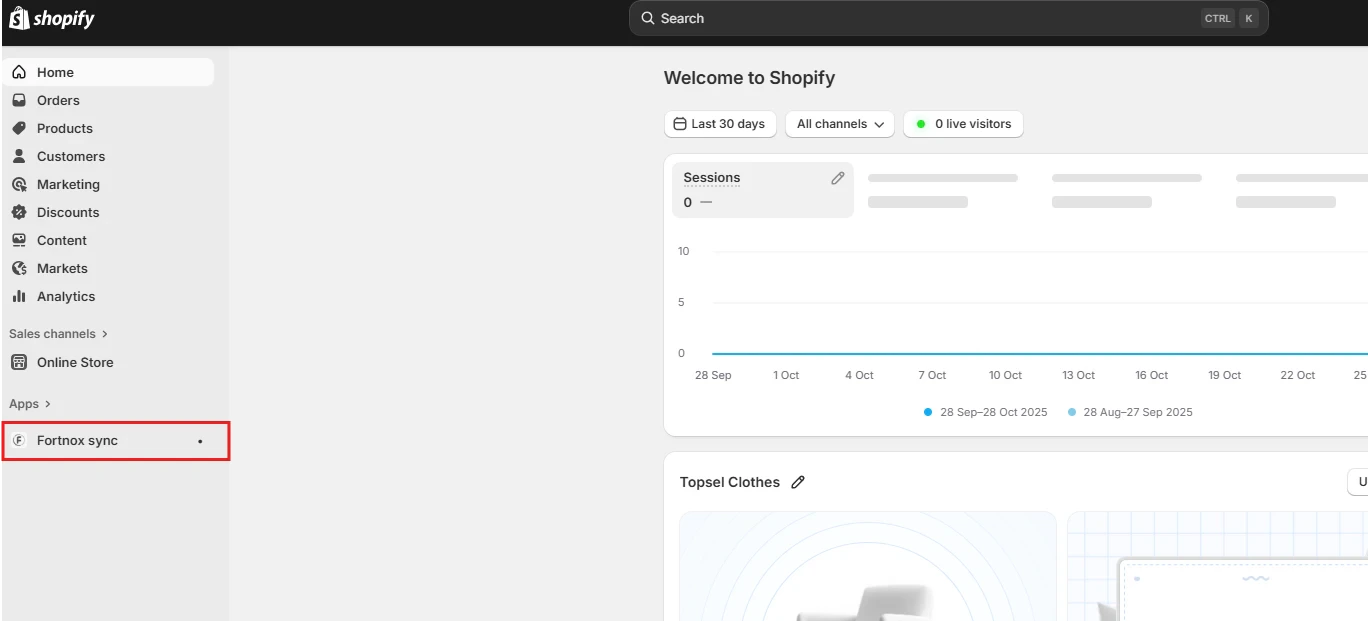Click the Analytics bar chart icon

click(x=19, y=296)
